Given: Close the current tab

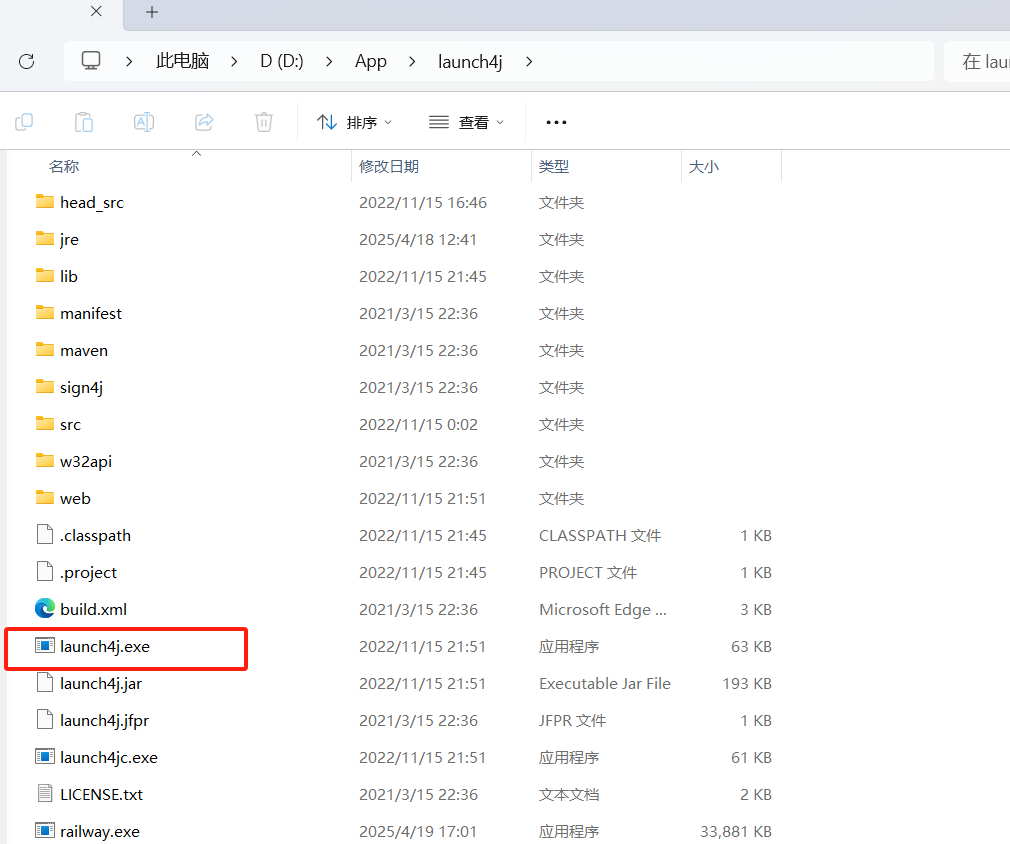Looking at the screenshot, I should coord(96,12).
